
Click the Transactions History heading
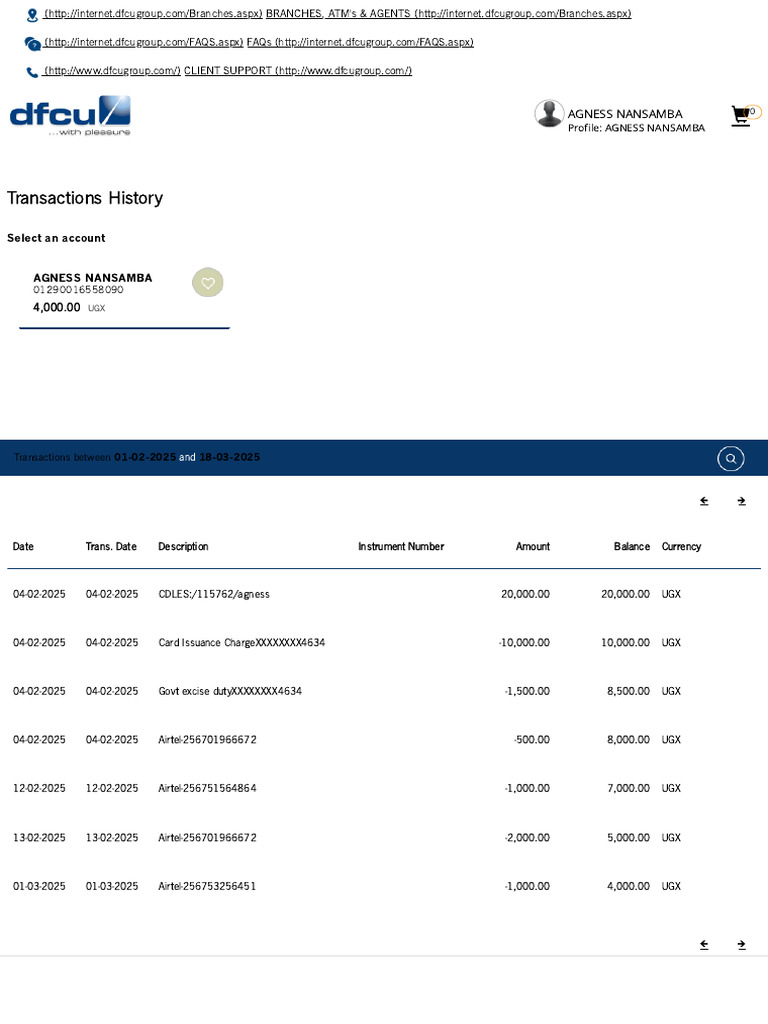click(85, 198)
